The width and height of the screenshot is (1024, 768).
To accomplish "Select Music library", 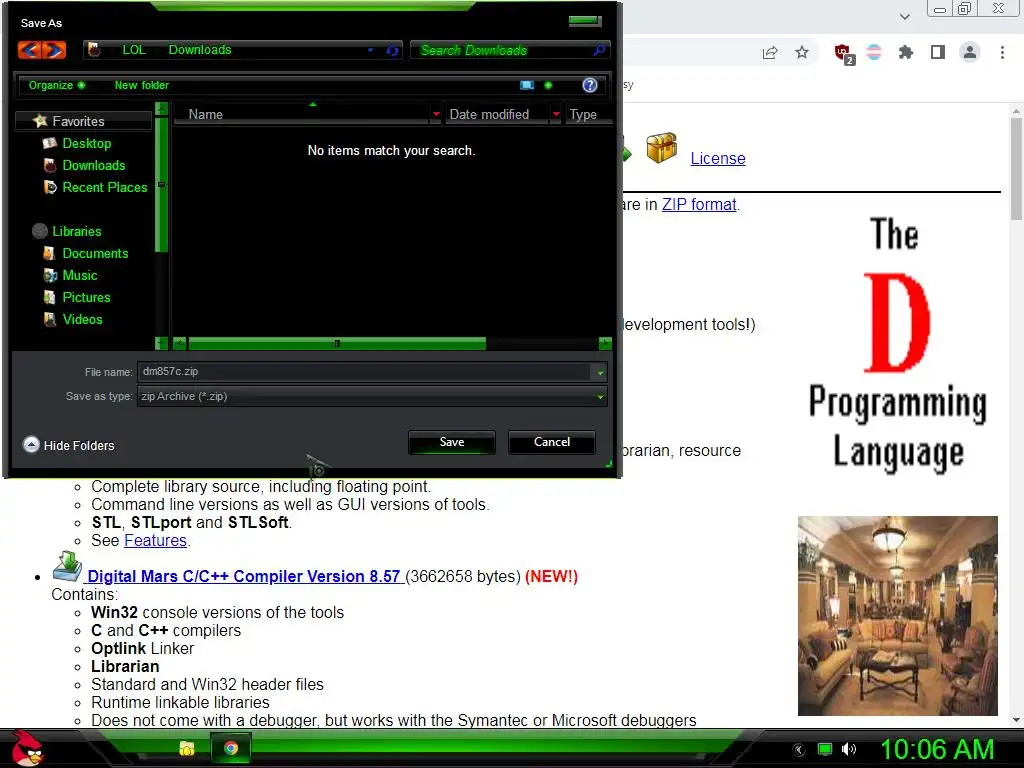I will pyautogui.click(x=80, y=276).
